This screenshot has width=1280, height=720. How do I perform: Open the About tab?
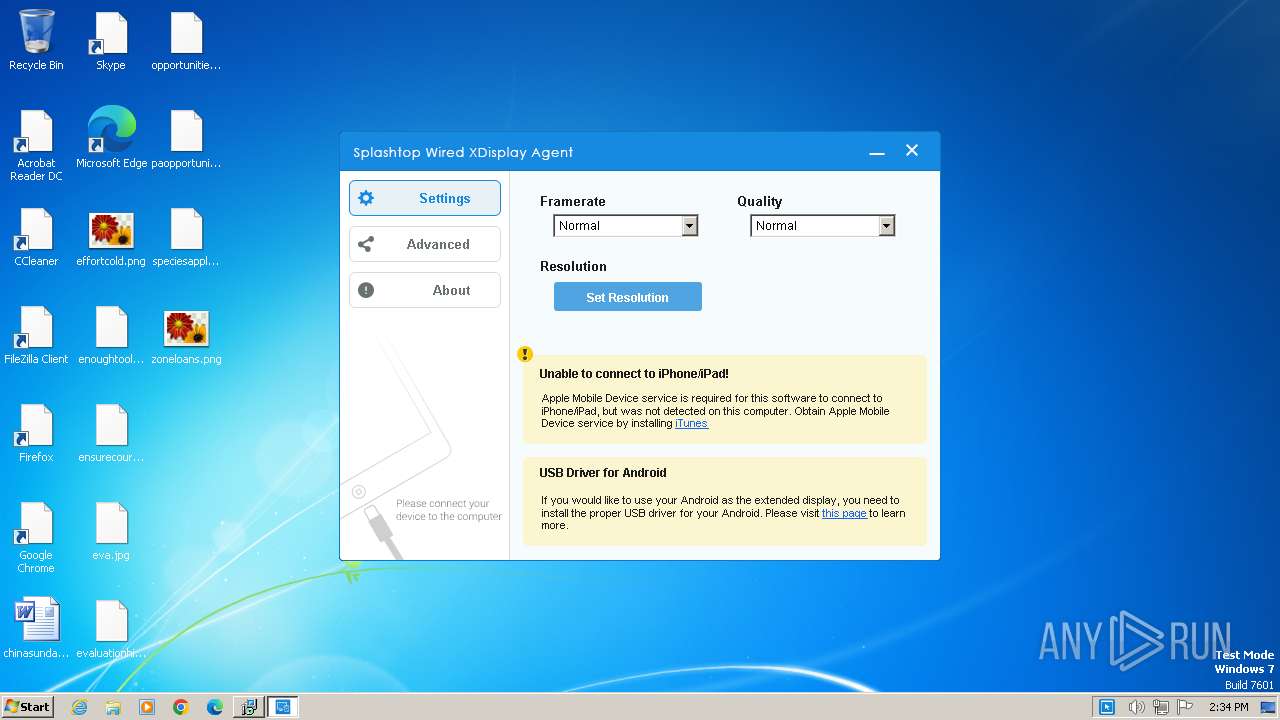[425, 290]
